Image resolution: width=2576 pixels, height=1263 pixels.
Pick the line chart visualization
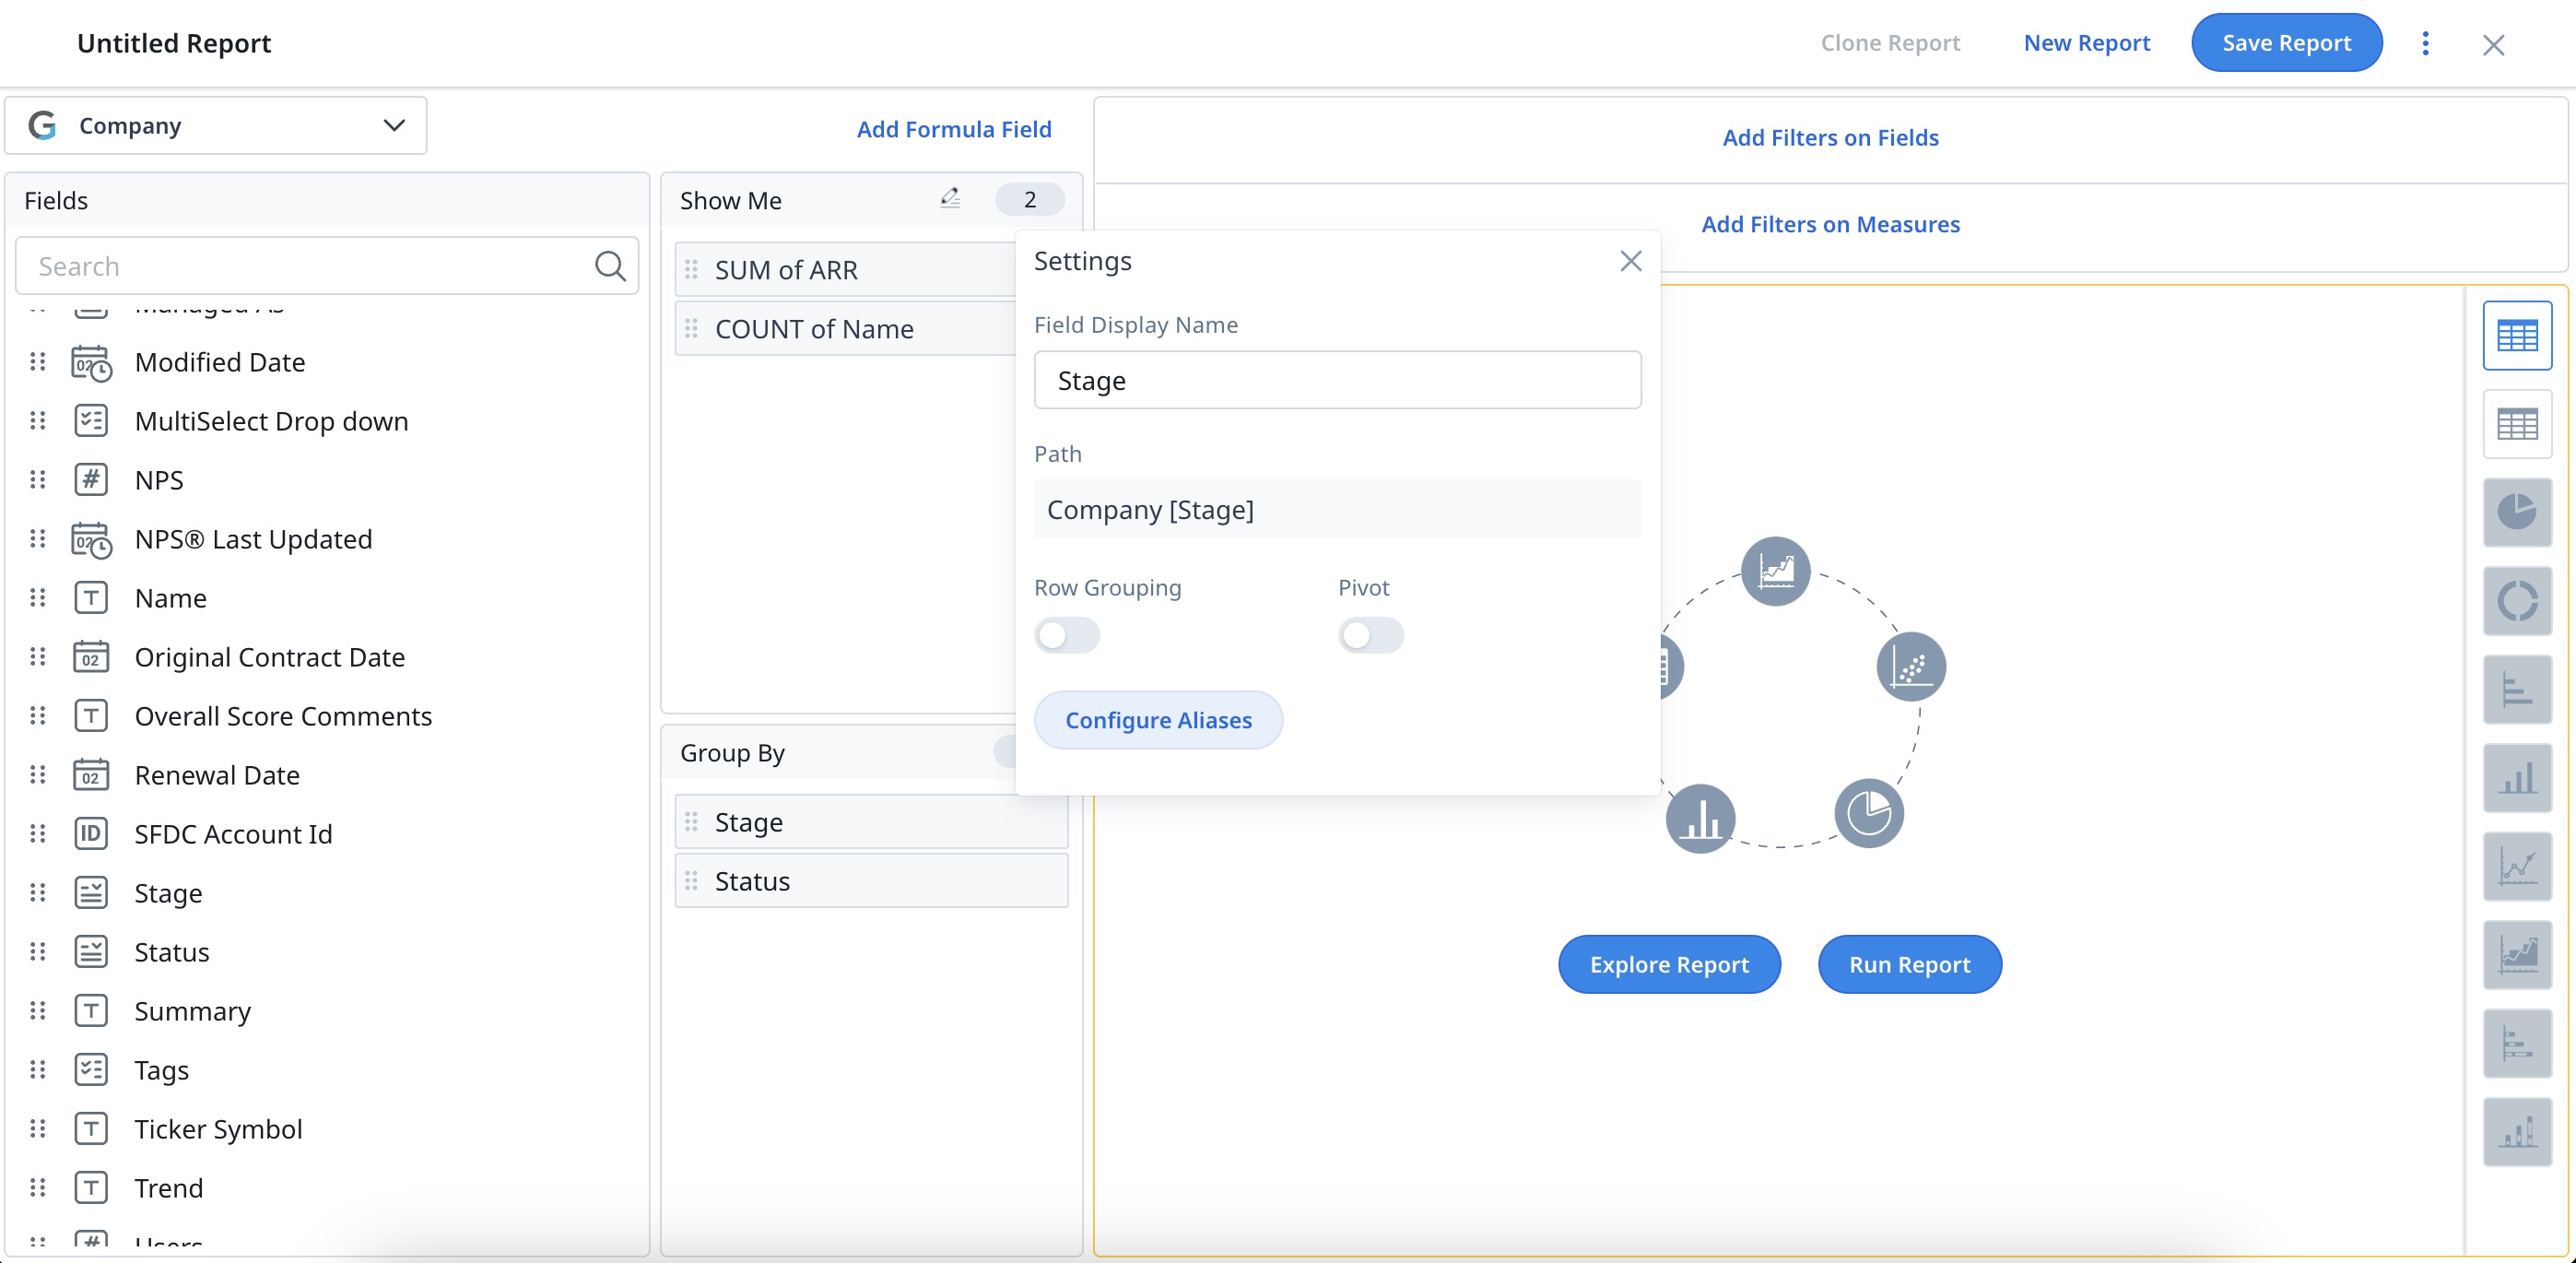2516,866
